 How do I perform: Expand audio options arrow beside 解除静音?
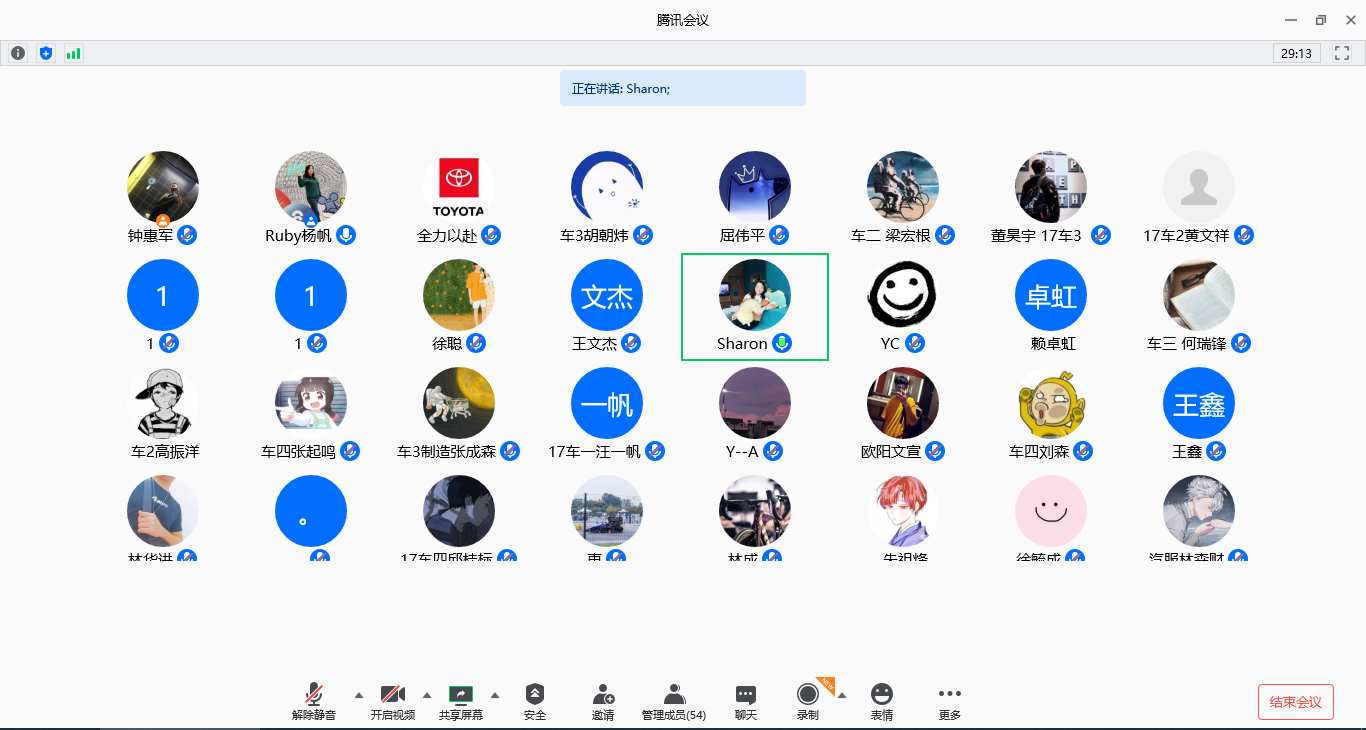click(358, 695)
